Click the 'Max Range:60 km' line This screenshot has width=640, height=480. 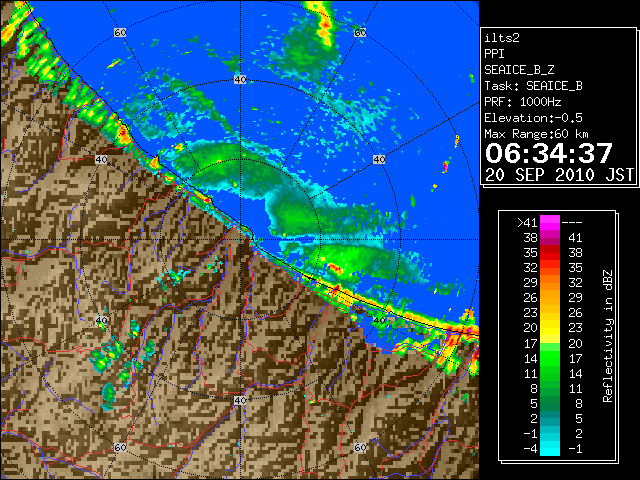point(536,134)
